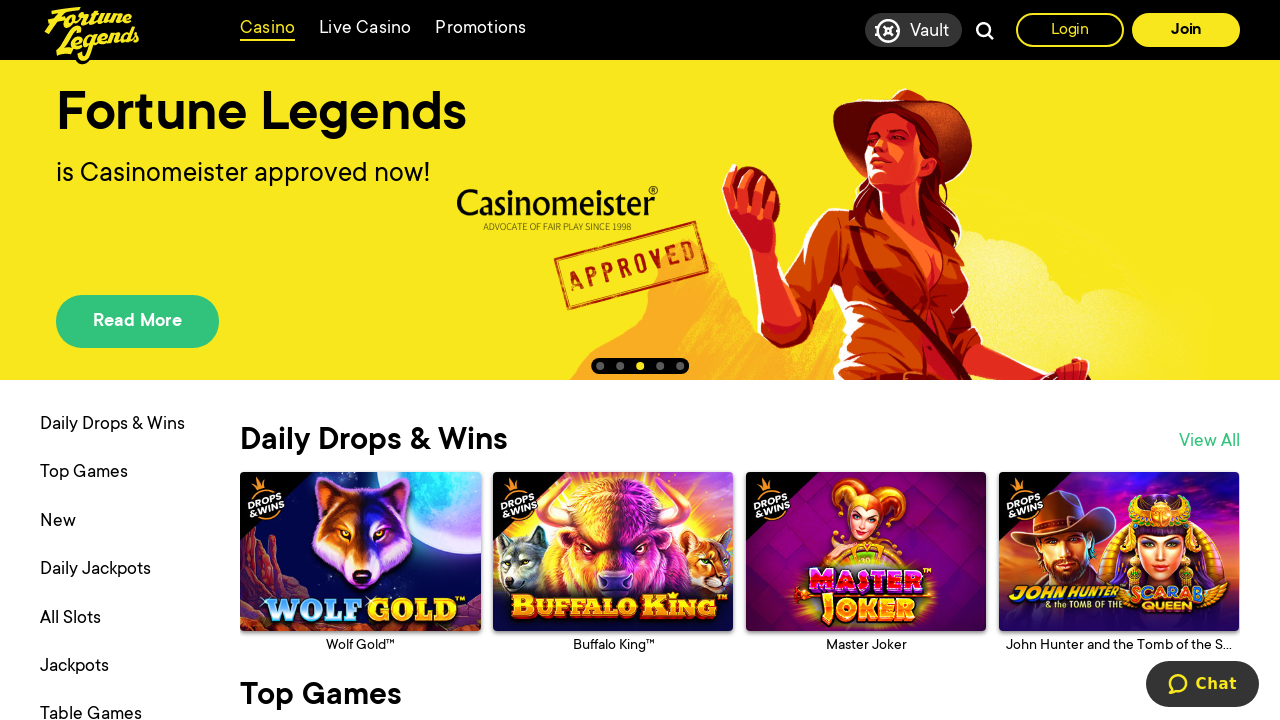Open the Daily Jackpots sidebar category
This screenshot has height=720, width=1280.
(95, 569)
